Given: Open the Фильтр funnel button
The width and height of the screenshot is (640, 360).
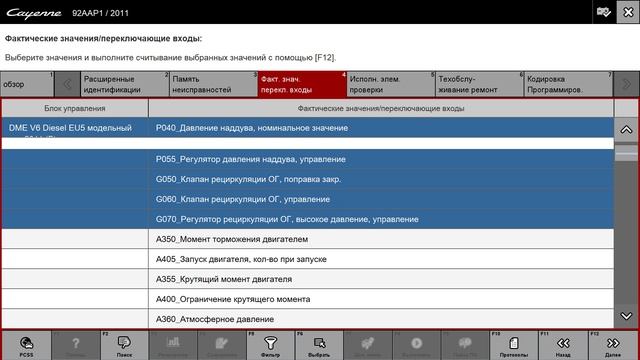Looking at the screenshot, I should point(271,345).
